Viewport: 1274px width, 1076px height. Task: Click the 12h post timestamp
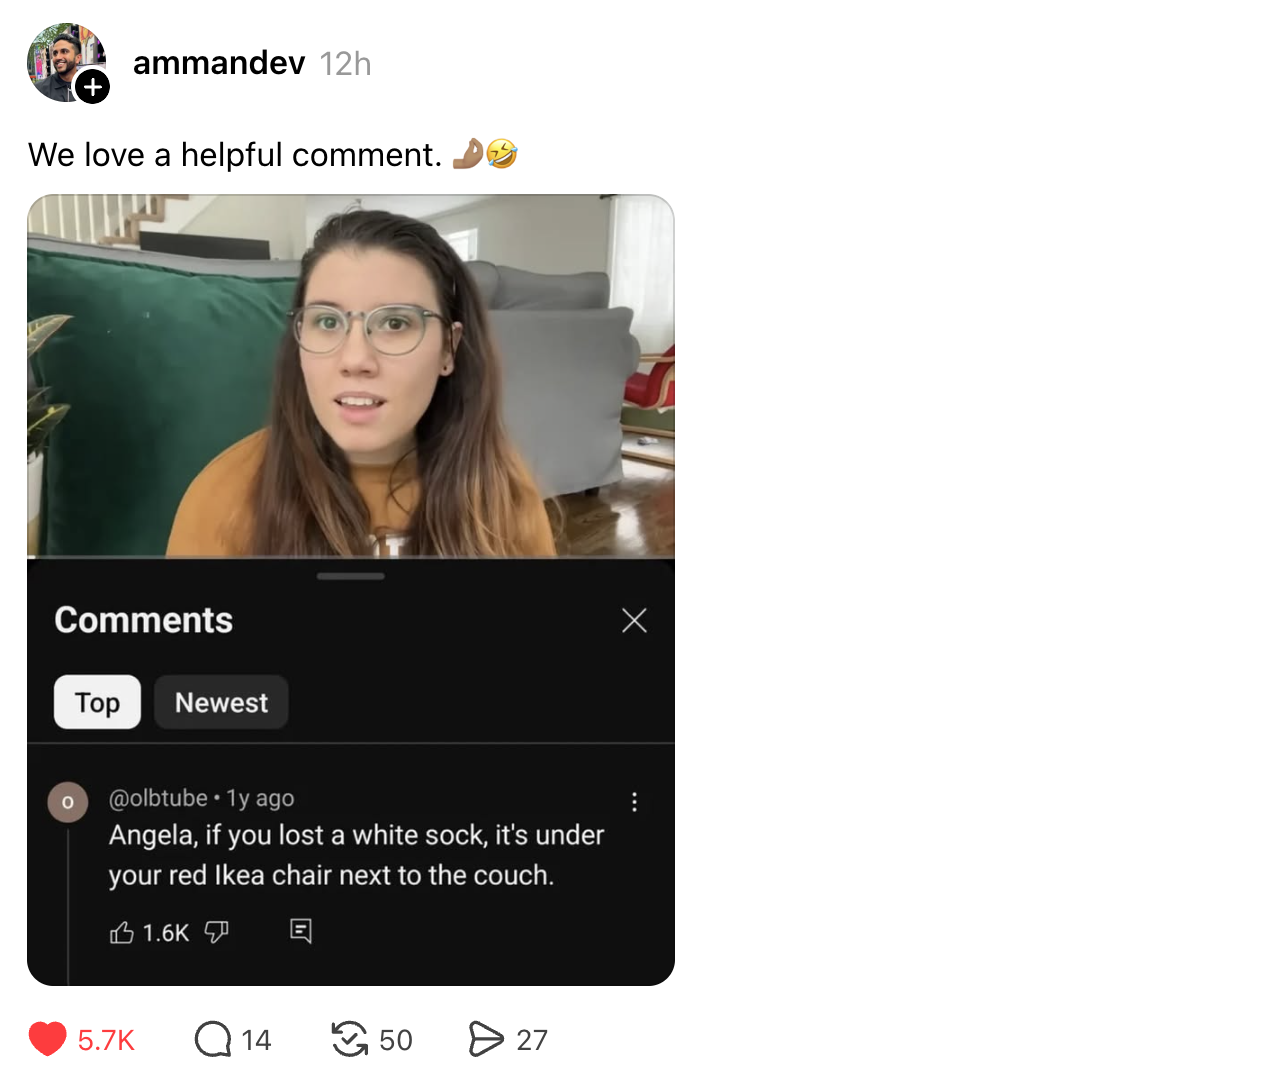pos(345,64)
